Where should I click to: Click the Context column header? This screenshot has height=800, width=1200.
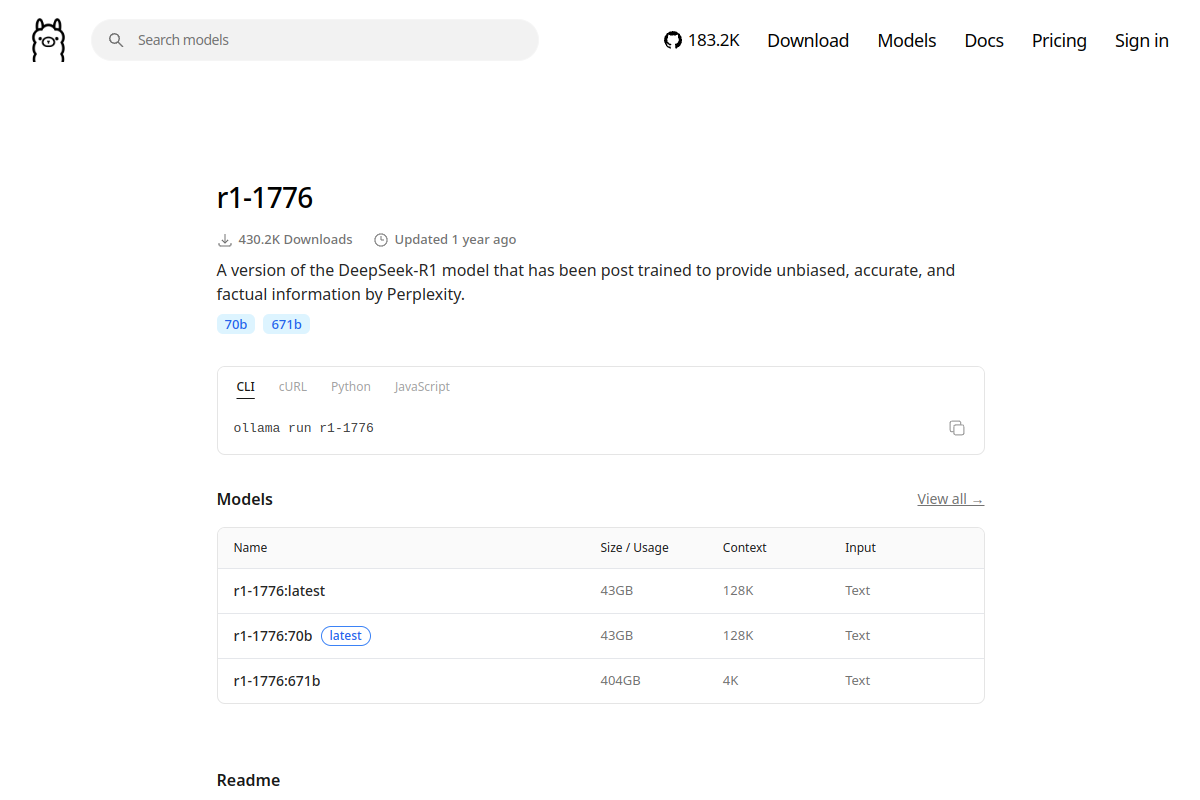(x=745, y=548)
